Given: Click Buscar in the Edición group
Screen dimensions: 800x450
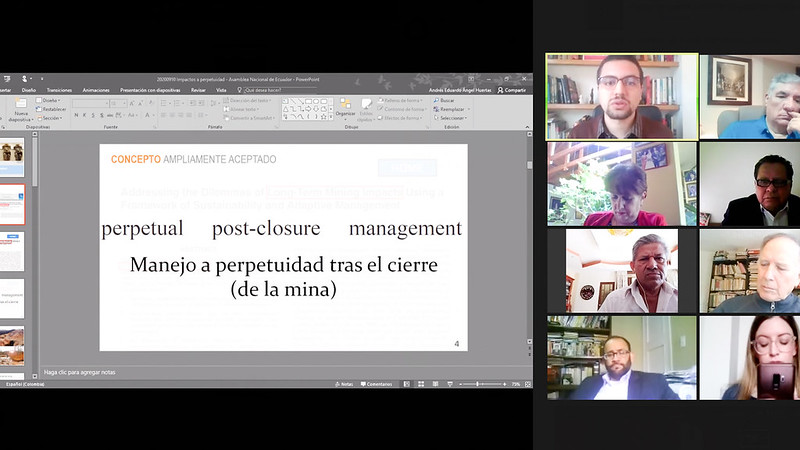Looking at the screenshot, I should (x=443, y=101).
